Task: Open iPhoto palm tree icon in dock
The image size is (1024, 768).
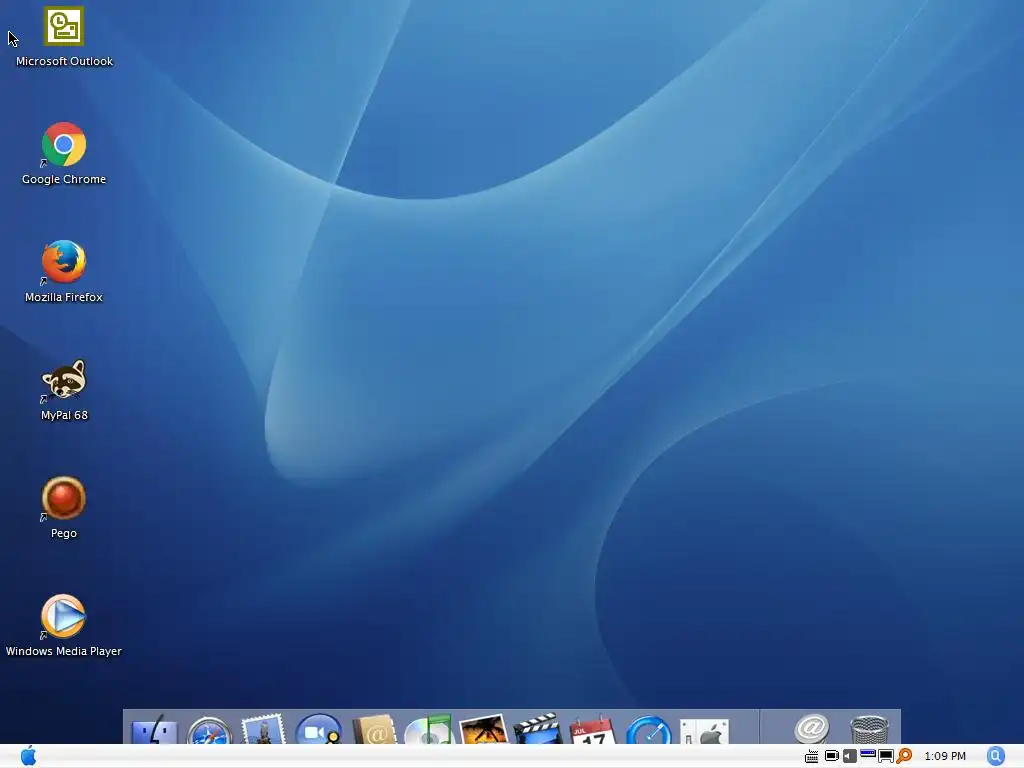Action: pyautogui.click(x=483, y=729)
